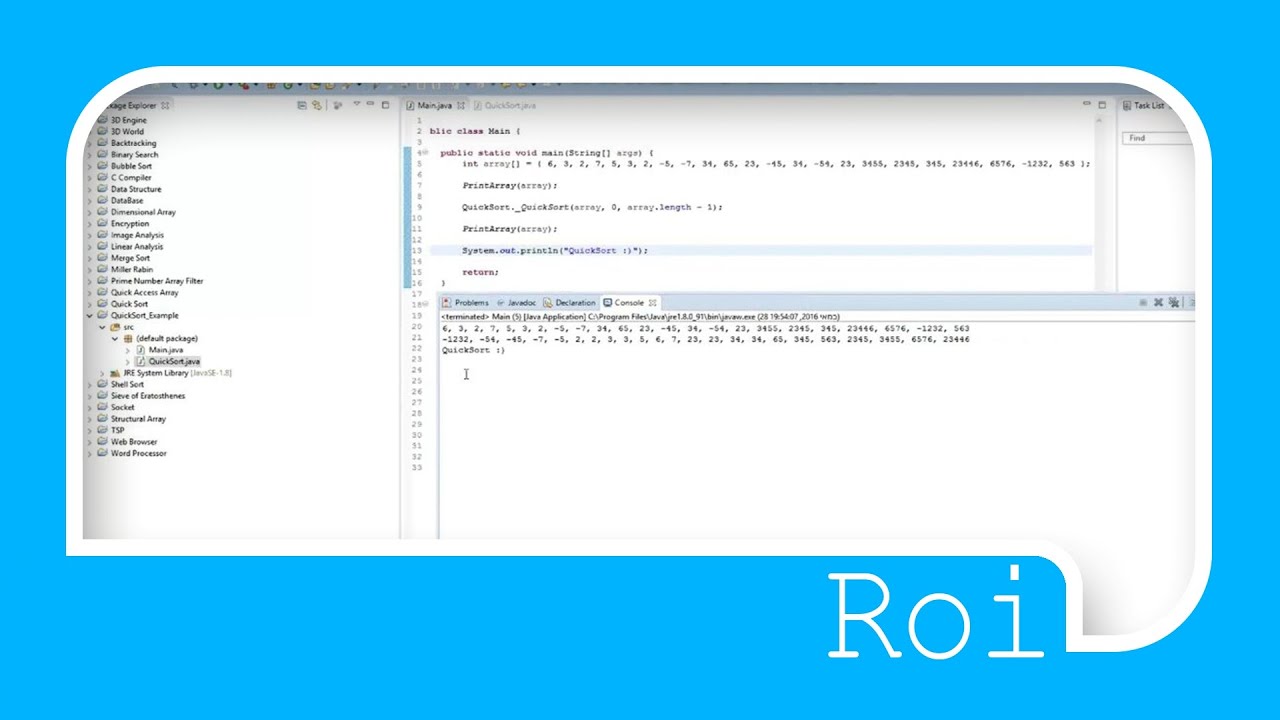Minimize the code editor area
The height and width of the screenshot is (720, 1280).
point(1087,104)
